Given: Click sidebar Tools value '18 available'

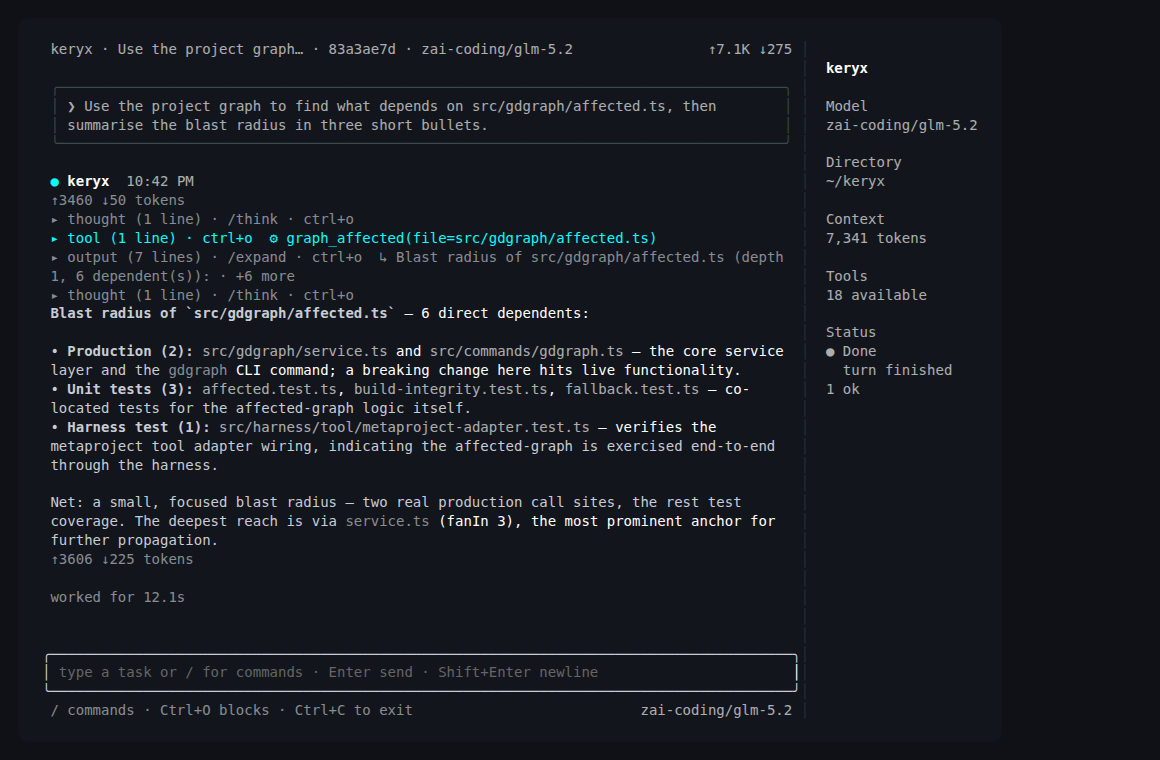Looking at the screenshot, I should point(876,295).
